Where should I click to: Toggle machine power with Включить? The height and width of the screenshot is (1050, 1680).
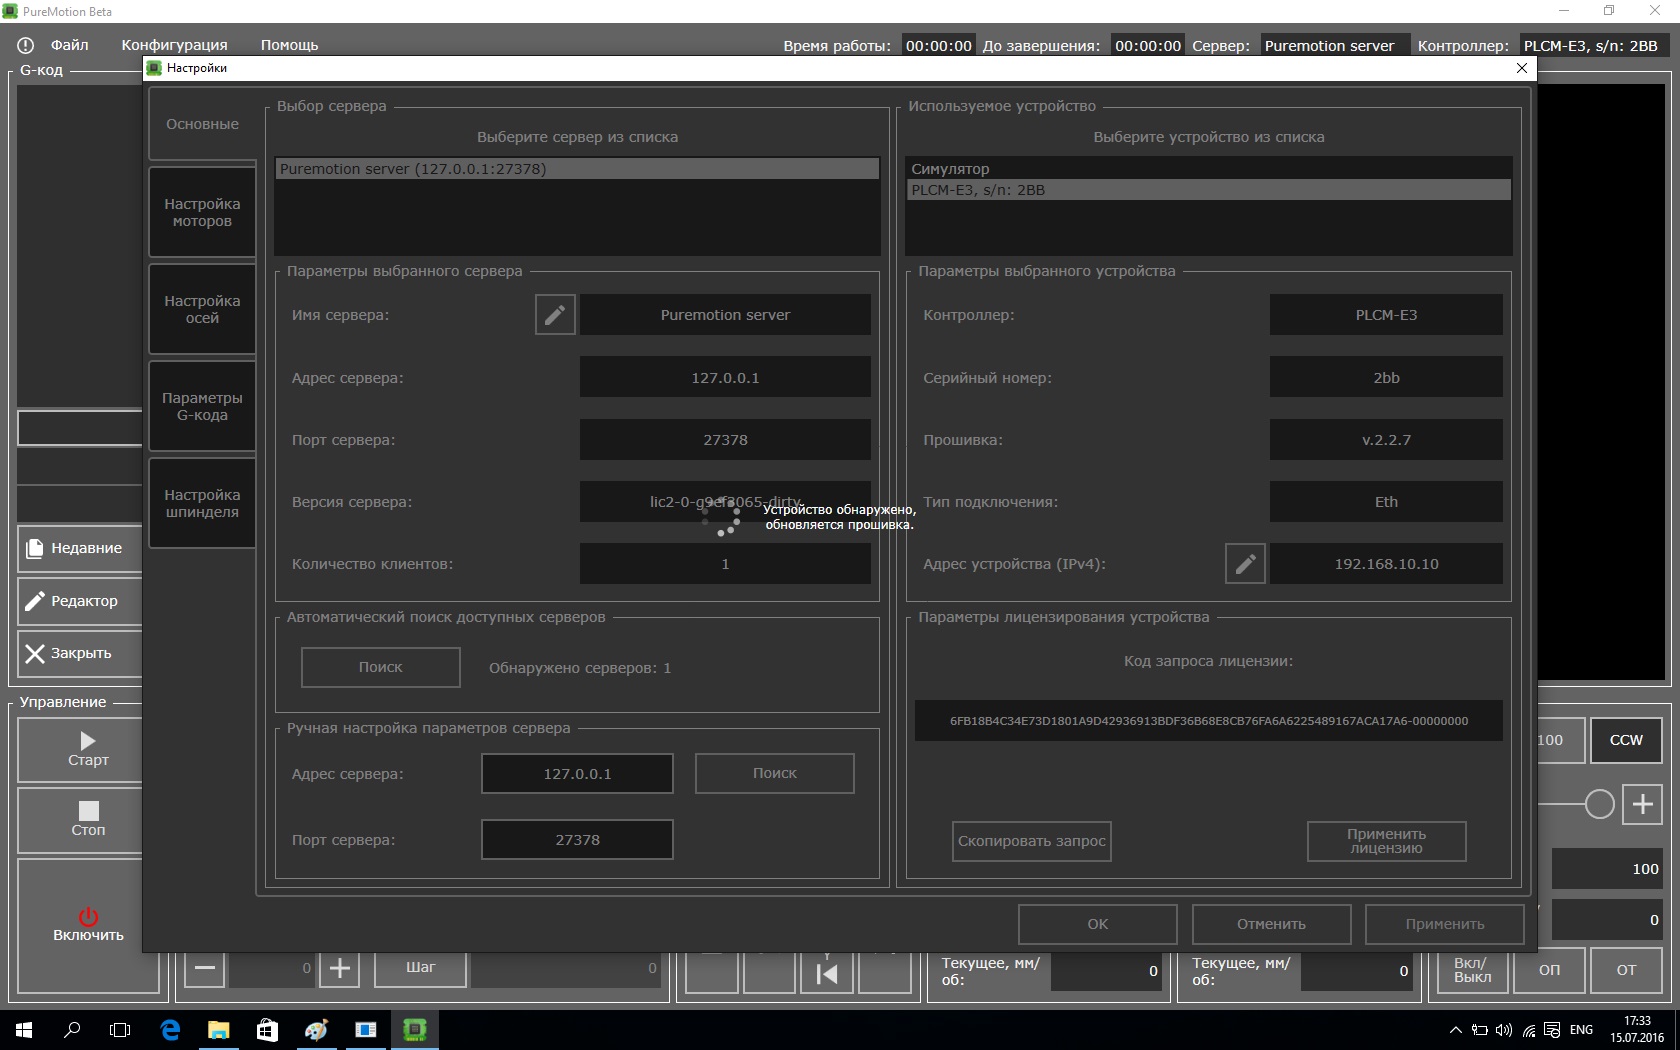pyautogui.click(x=89, y=925)
